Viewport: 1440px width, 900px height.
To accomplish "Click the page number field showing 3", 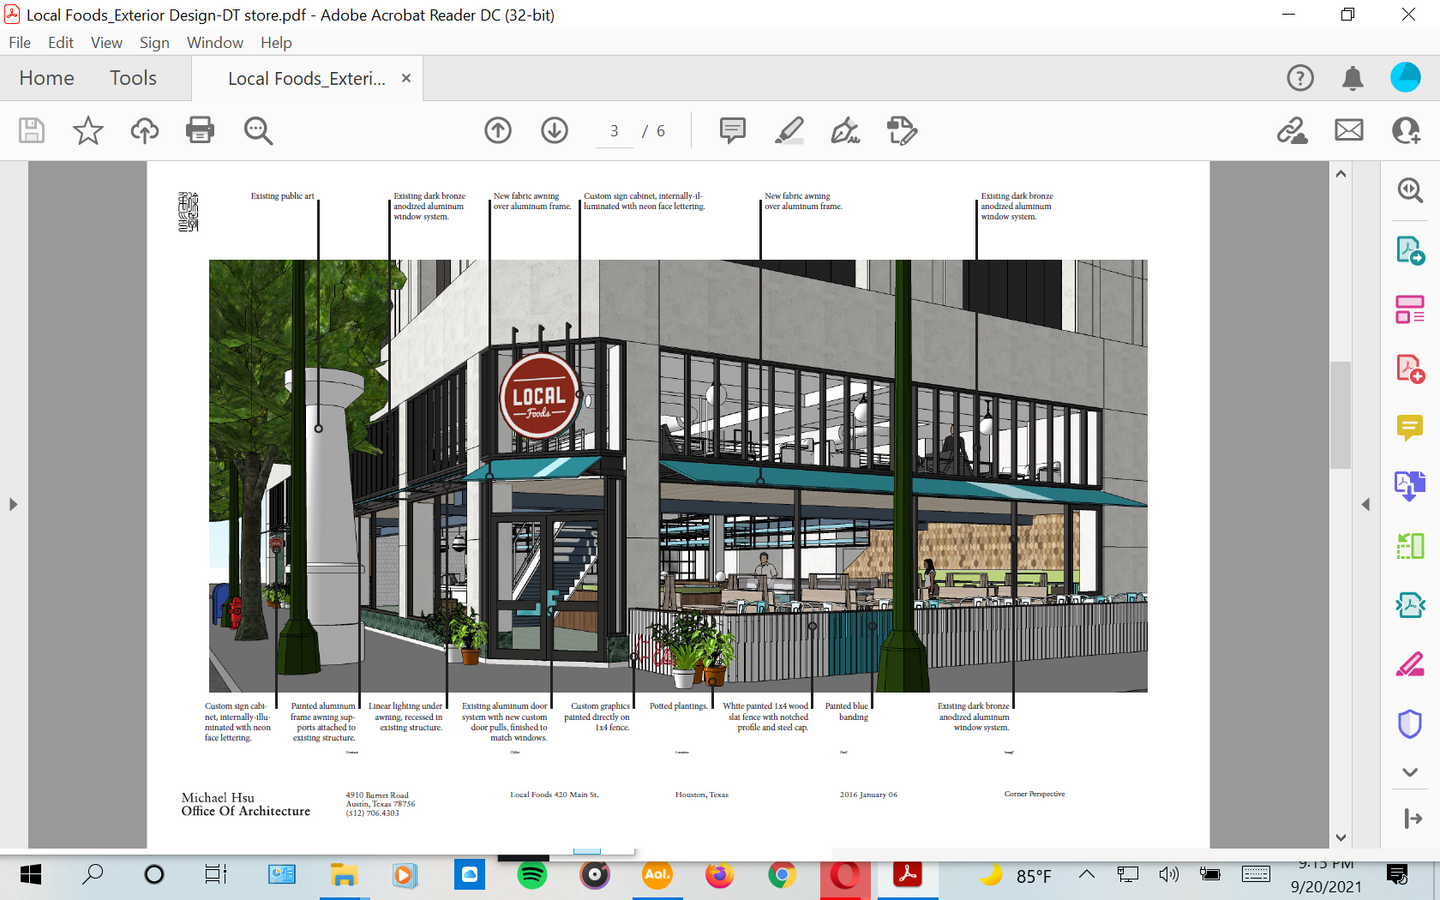I will (x=614, y=131).
